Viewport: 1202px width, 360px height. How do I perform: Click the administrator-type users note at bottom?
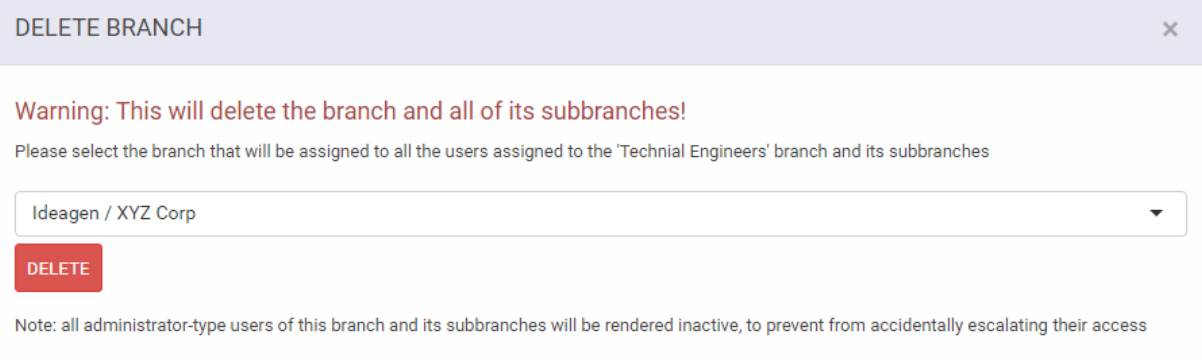580,325
